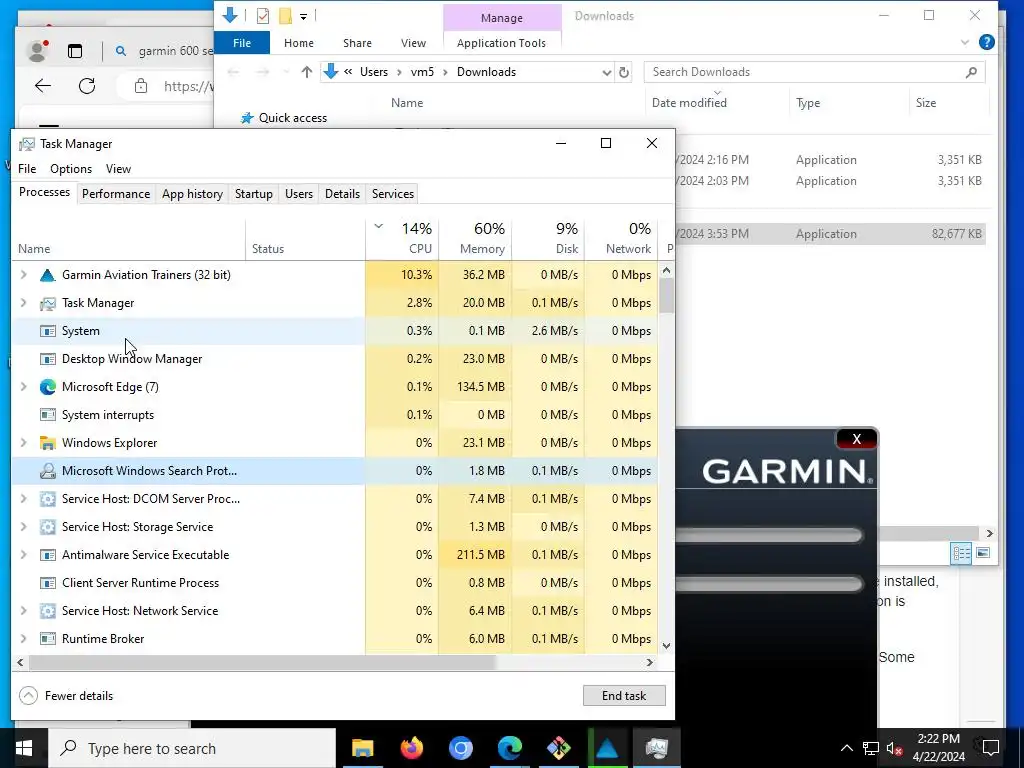
Task: Click the Runtime Broker process icon
Action: 48,639
